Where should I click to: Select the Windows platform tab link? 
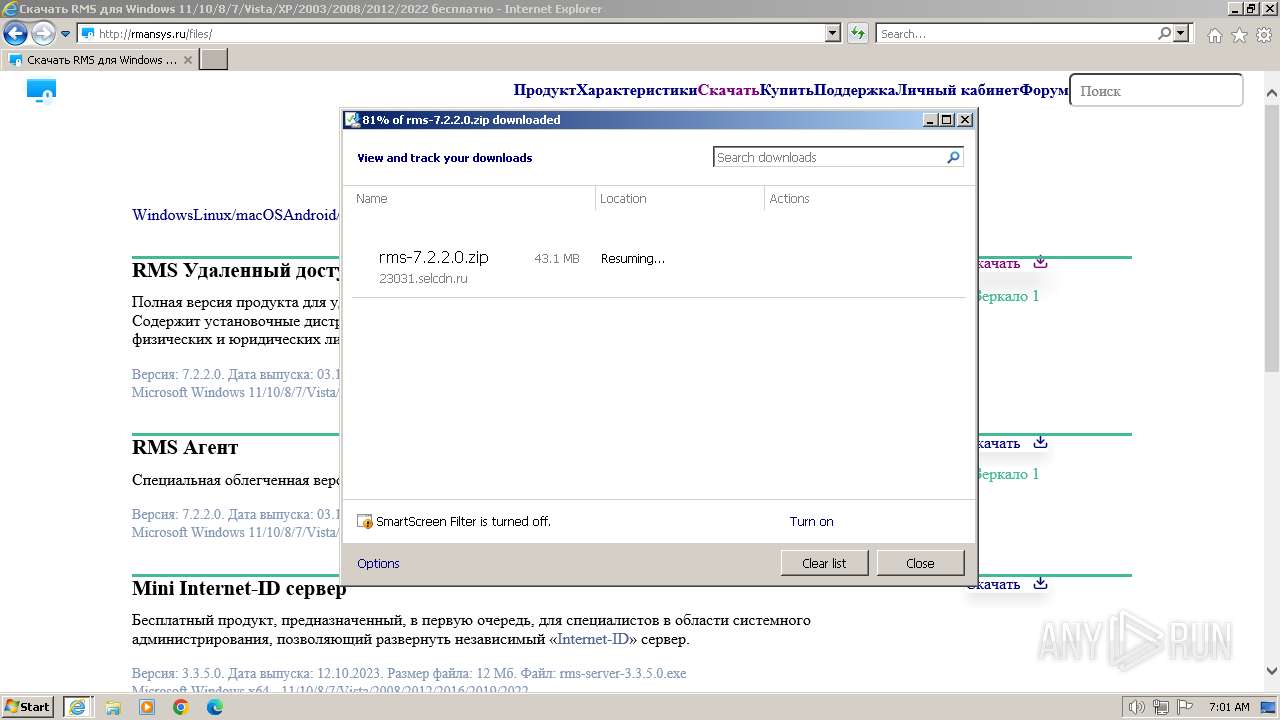click(162, 215)
